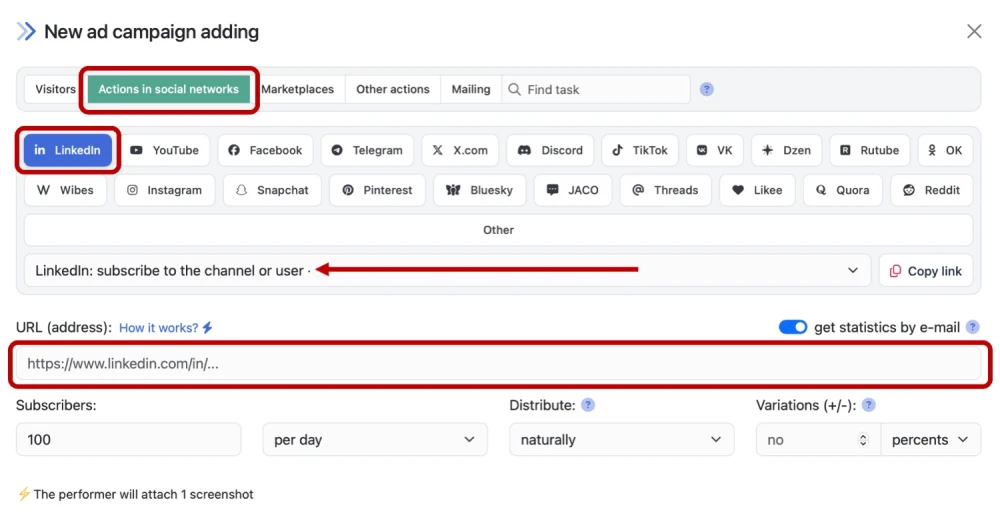Click the LinkedIn URL address field
The image size is (1000, 515).
click(500, 364)
